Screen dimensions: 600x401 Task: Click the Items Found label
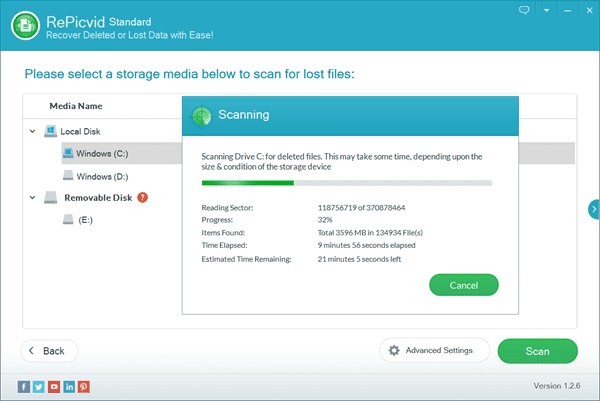pos(223,233)
